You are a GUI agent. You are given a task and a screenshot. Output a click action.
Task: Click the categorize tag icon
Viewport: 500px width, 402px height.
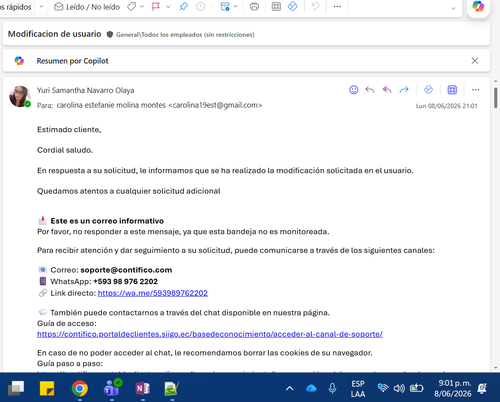[132, 7]
